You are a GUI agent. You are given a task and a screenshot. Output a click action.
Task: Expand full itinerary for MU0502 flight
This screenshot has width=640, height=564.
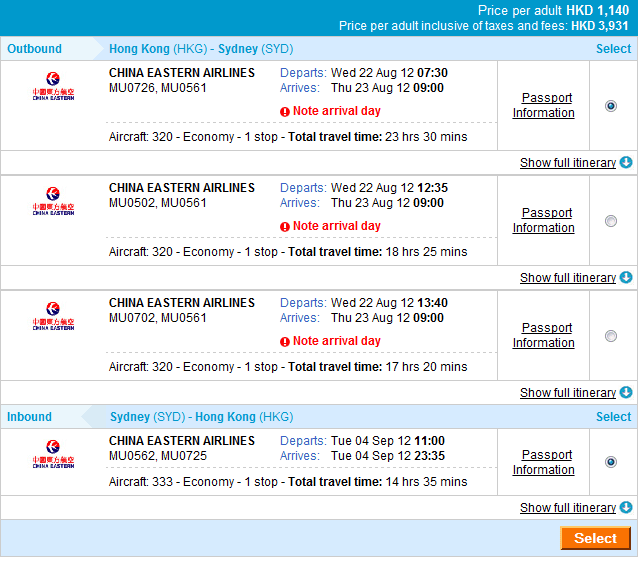pyautogui.click(x=567, y=278)
